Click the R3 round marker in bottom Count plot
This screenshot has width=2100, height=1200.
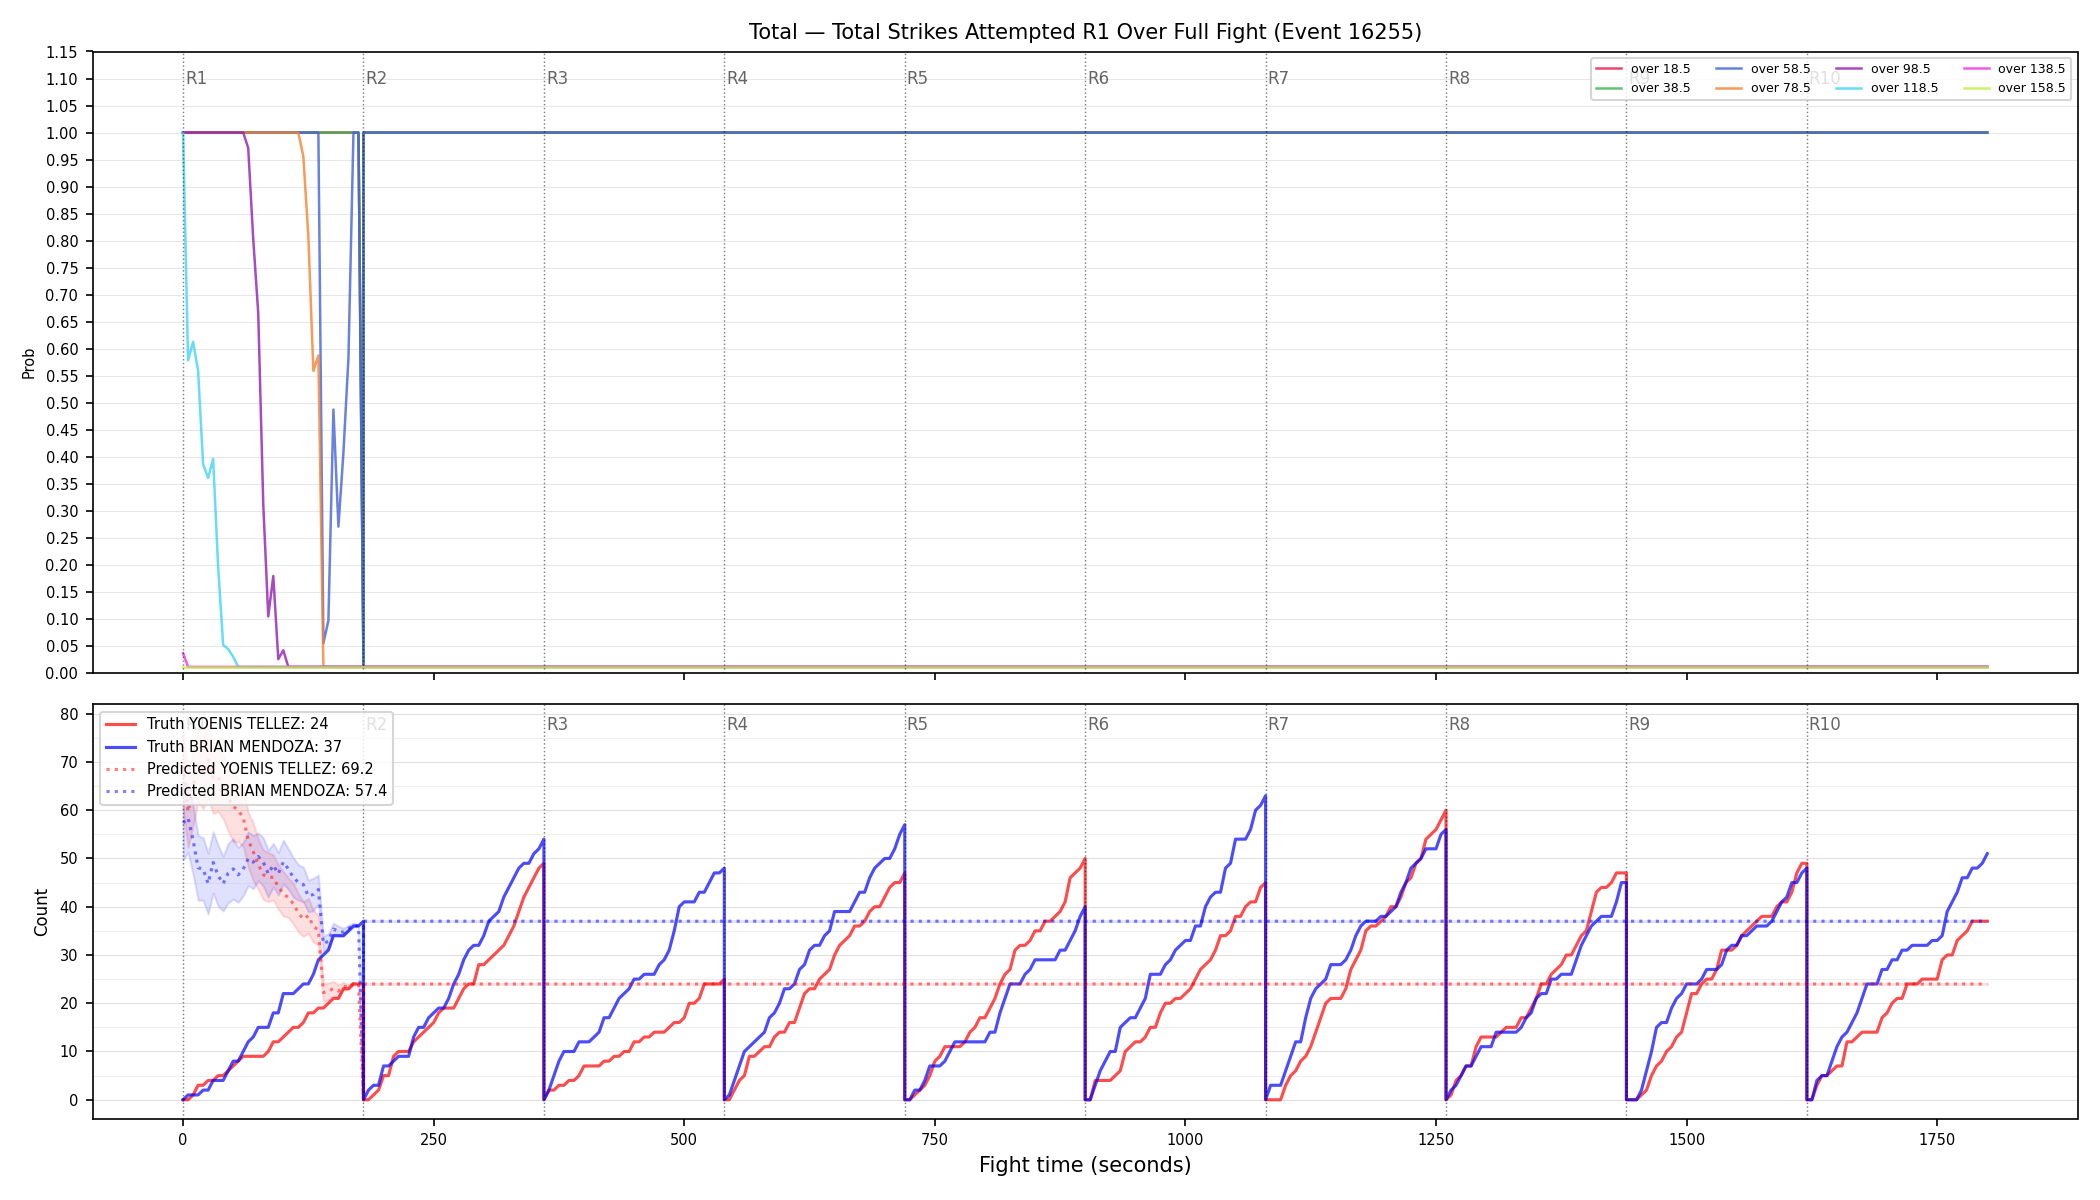click(557, 724)
